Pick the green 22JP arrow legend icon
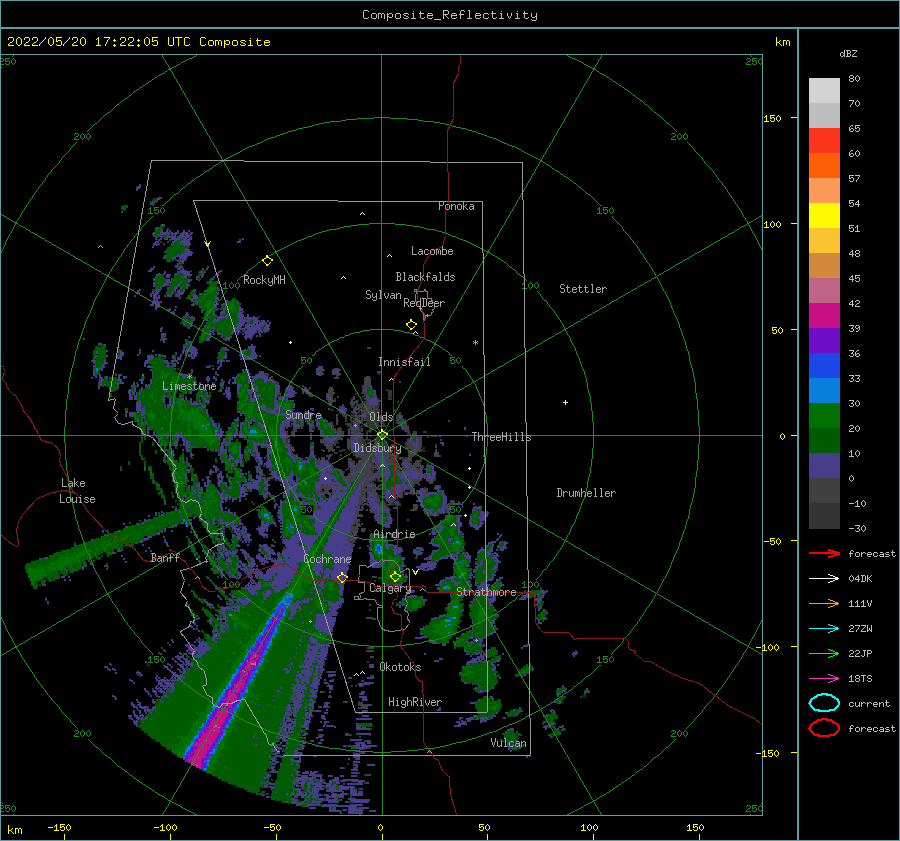The image size is (900, 841). tap(824, 653)
